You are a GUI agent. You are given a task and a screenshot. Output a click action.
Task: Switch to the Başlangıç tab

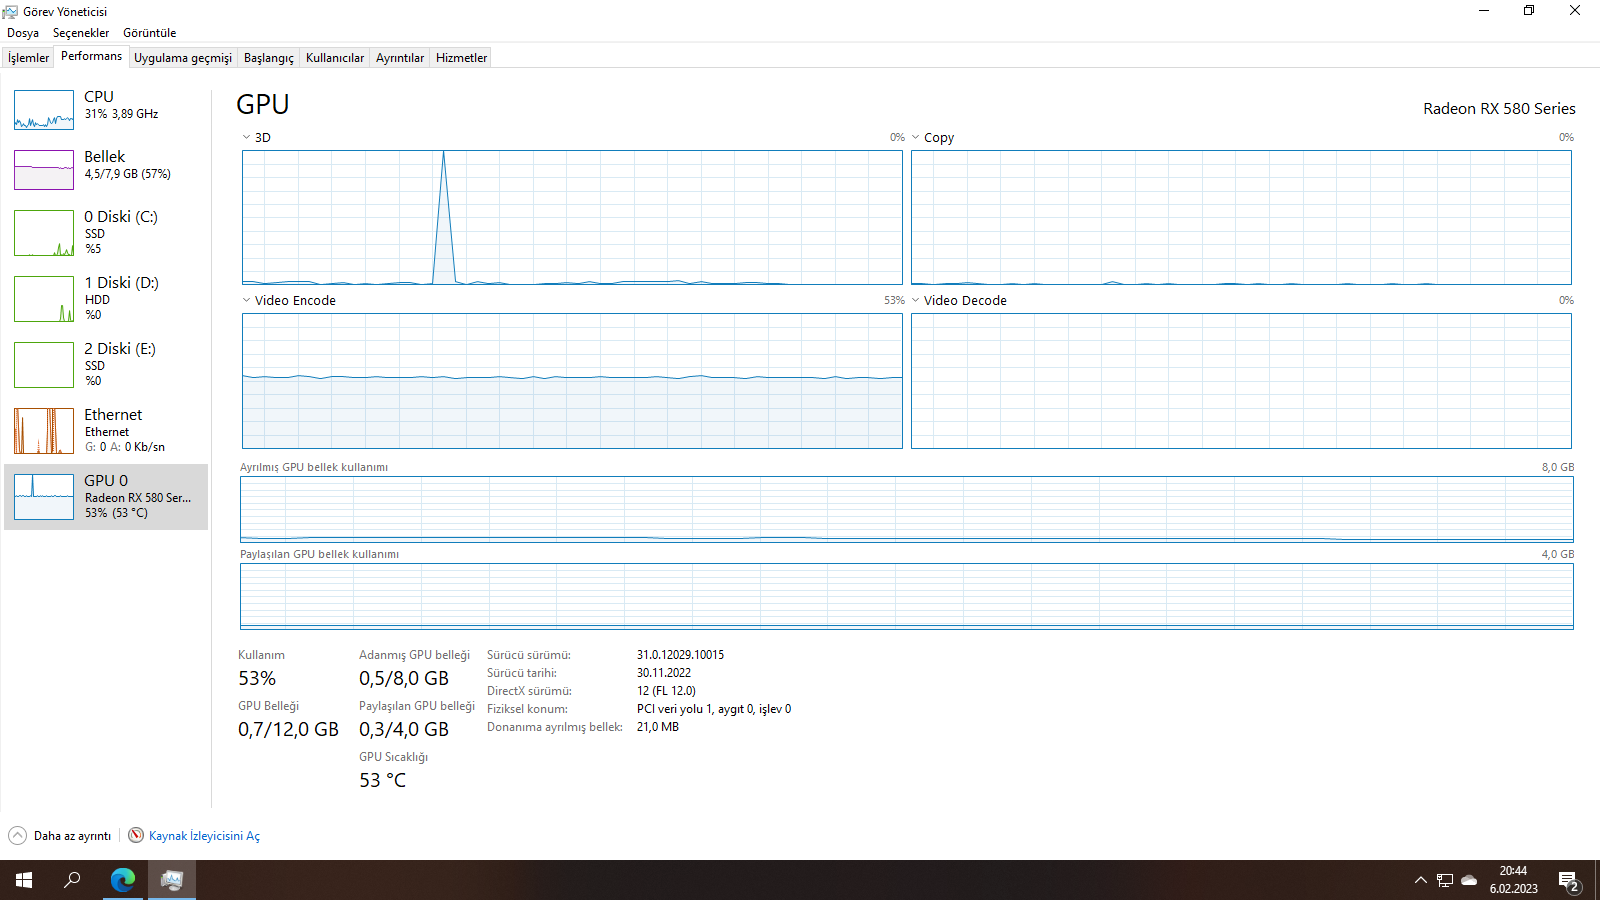[269, 58]
